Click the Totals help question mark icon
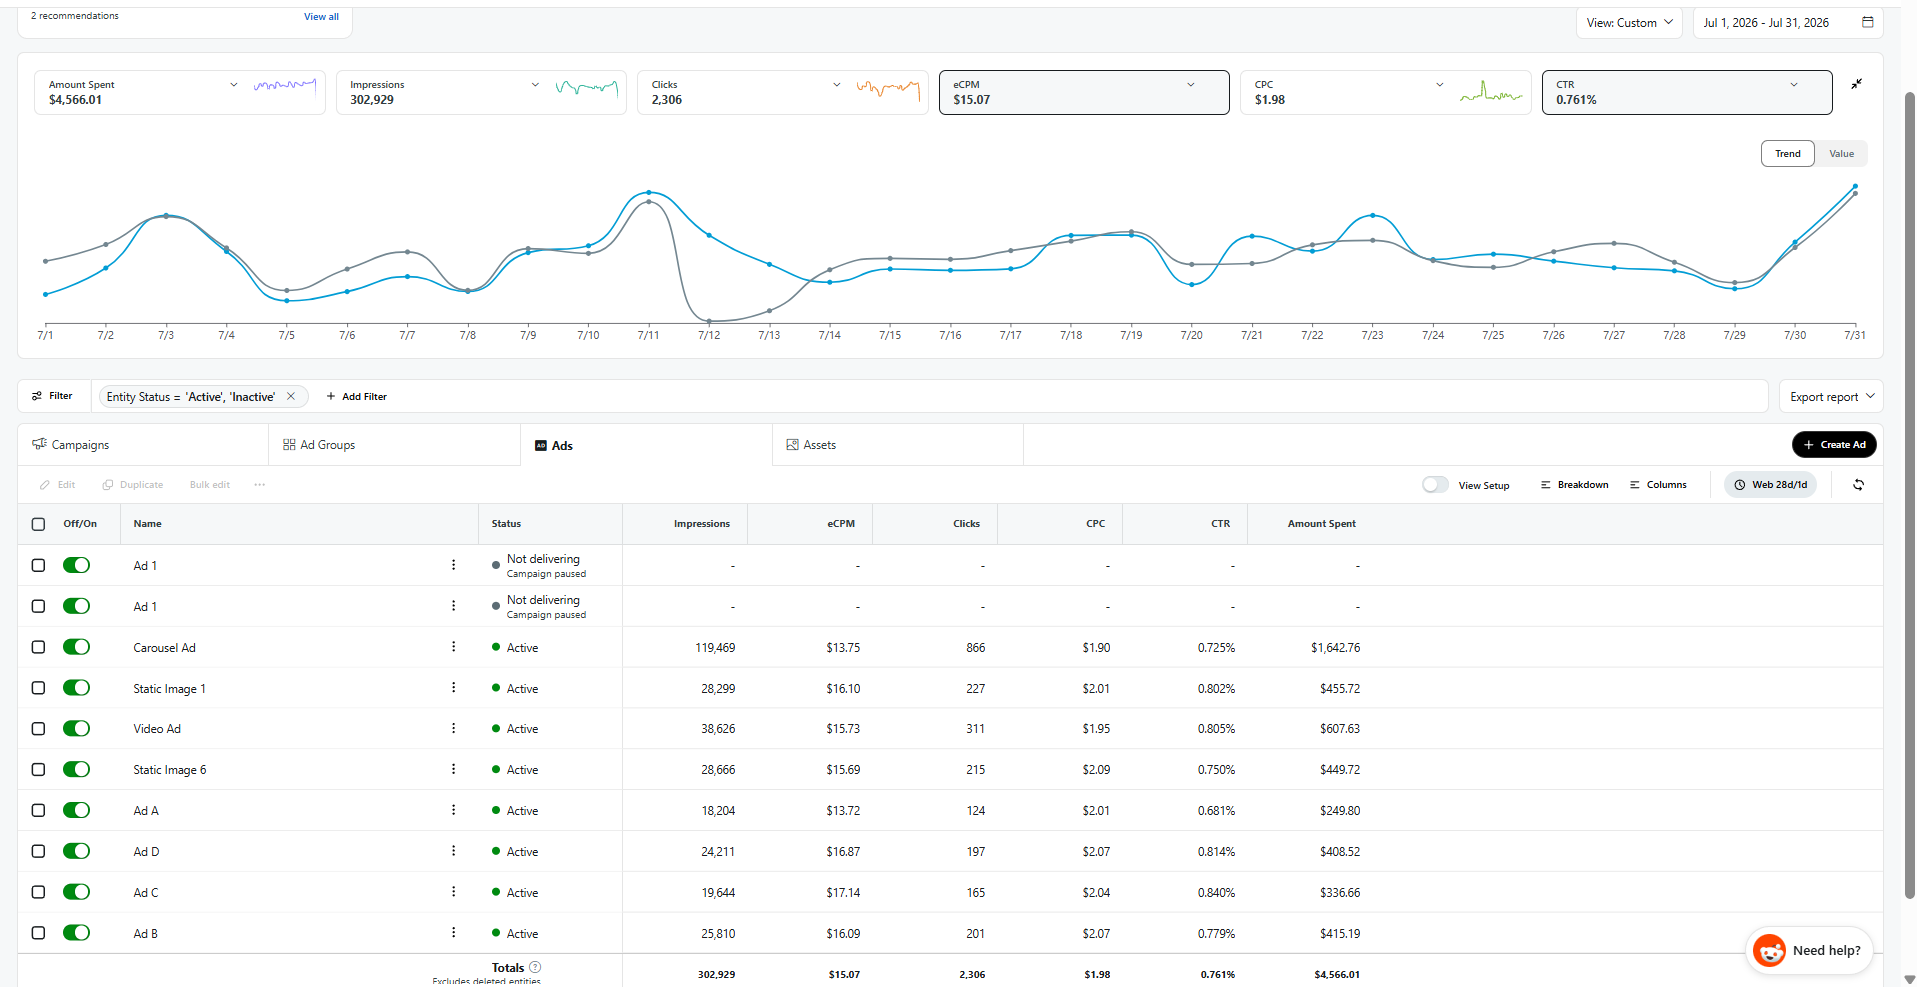The width and height of the screenshot is (1917, 987). [x=535, y=967]
